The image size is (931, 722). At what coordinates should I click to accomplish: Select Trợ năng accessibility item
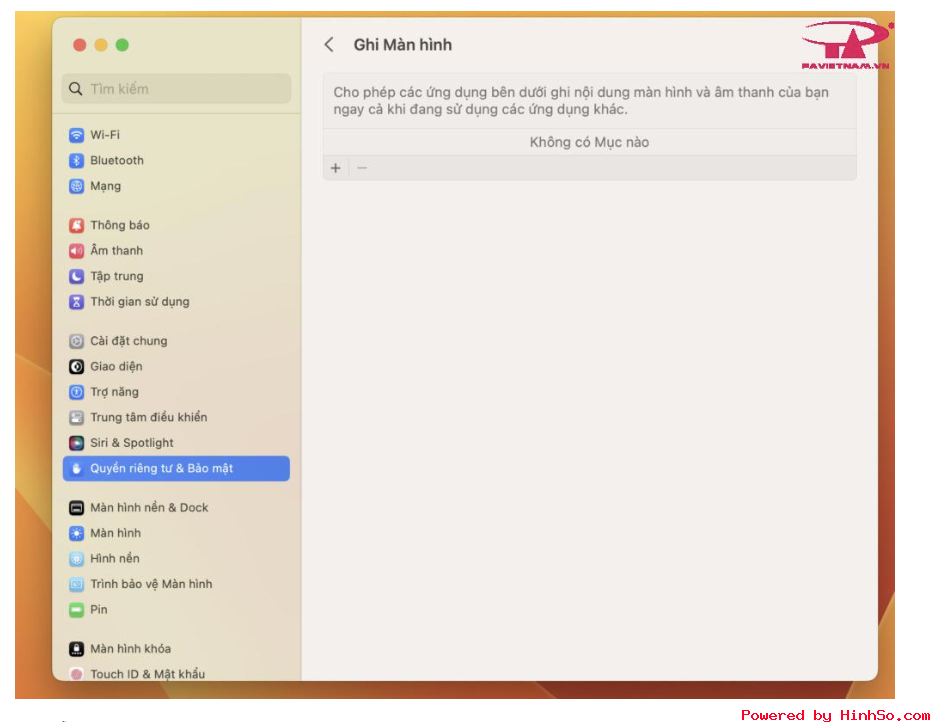pos(114,392)
